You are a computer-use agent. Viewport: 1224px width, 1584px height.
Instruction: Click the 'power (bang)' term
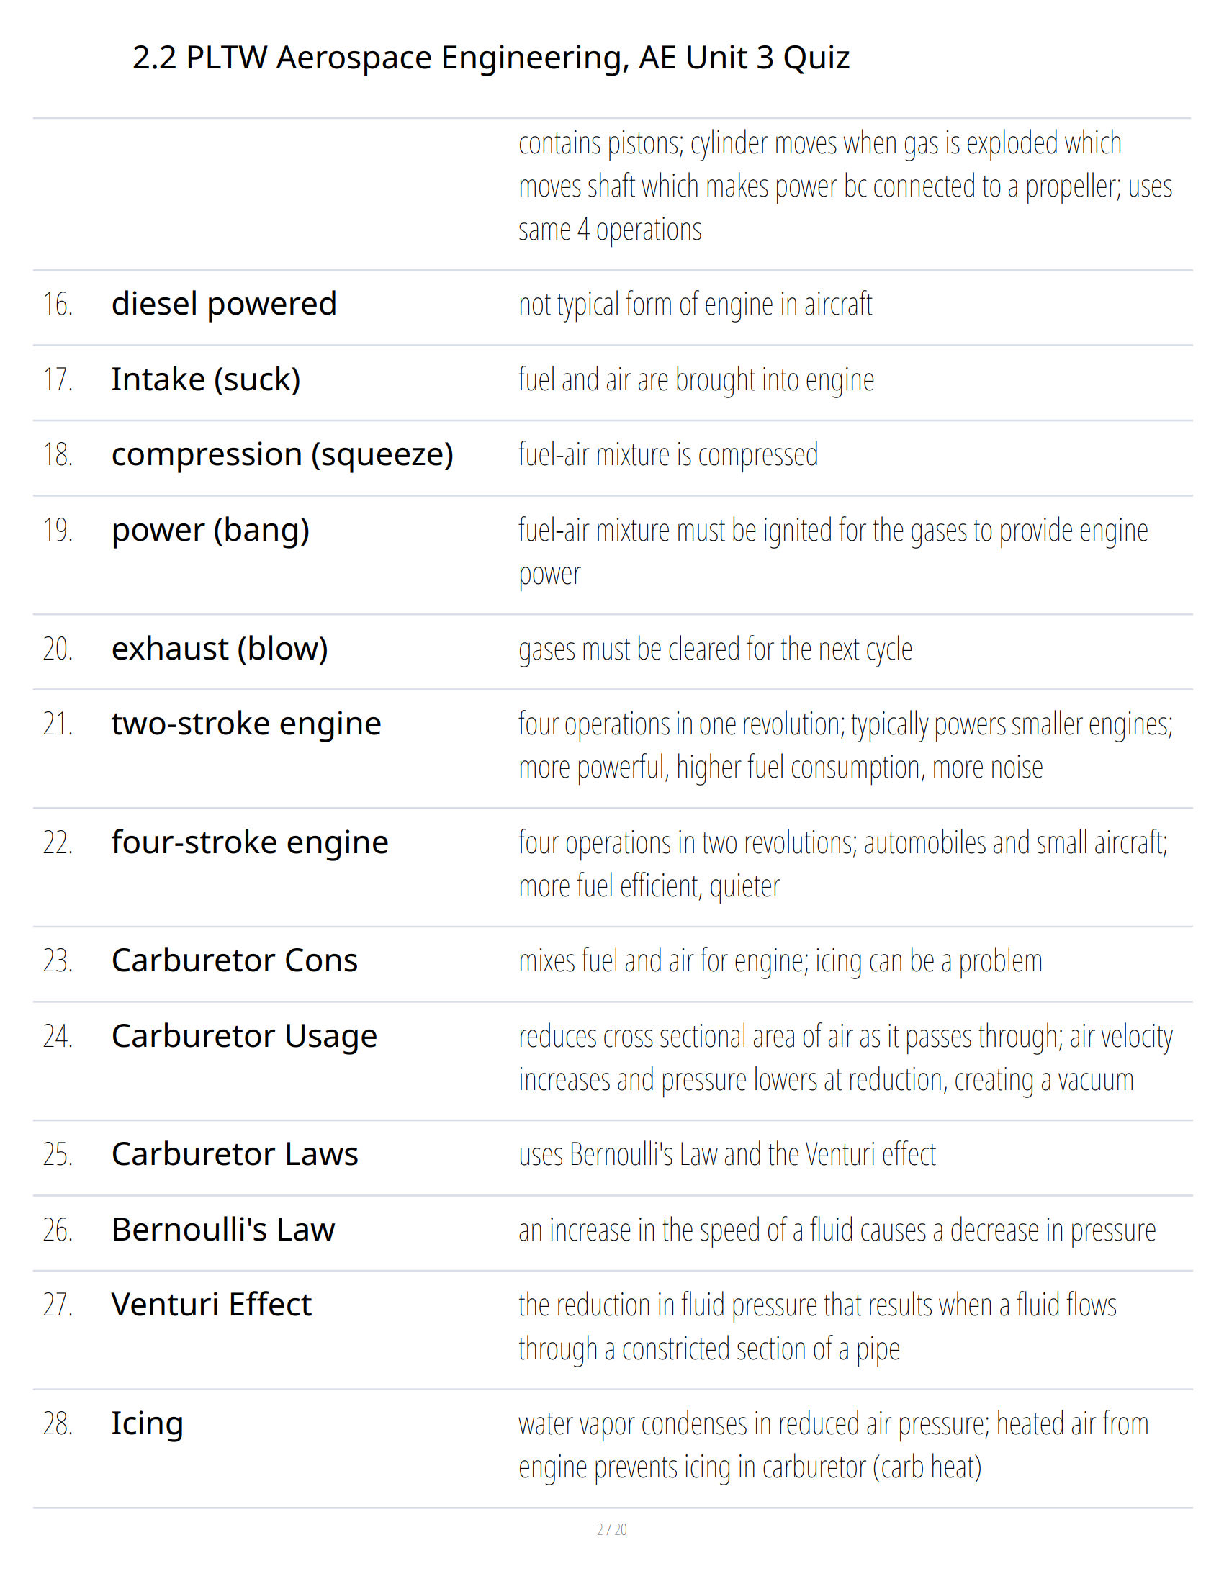pyautogui.click(x=210, y=530)
